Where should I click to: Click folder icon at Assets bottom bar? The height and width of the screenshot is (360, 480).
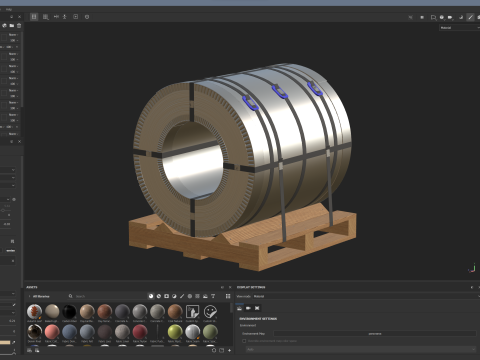coord(221,350)
